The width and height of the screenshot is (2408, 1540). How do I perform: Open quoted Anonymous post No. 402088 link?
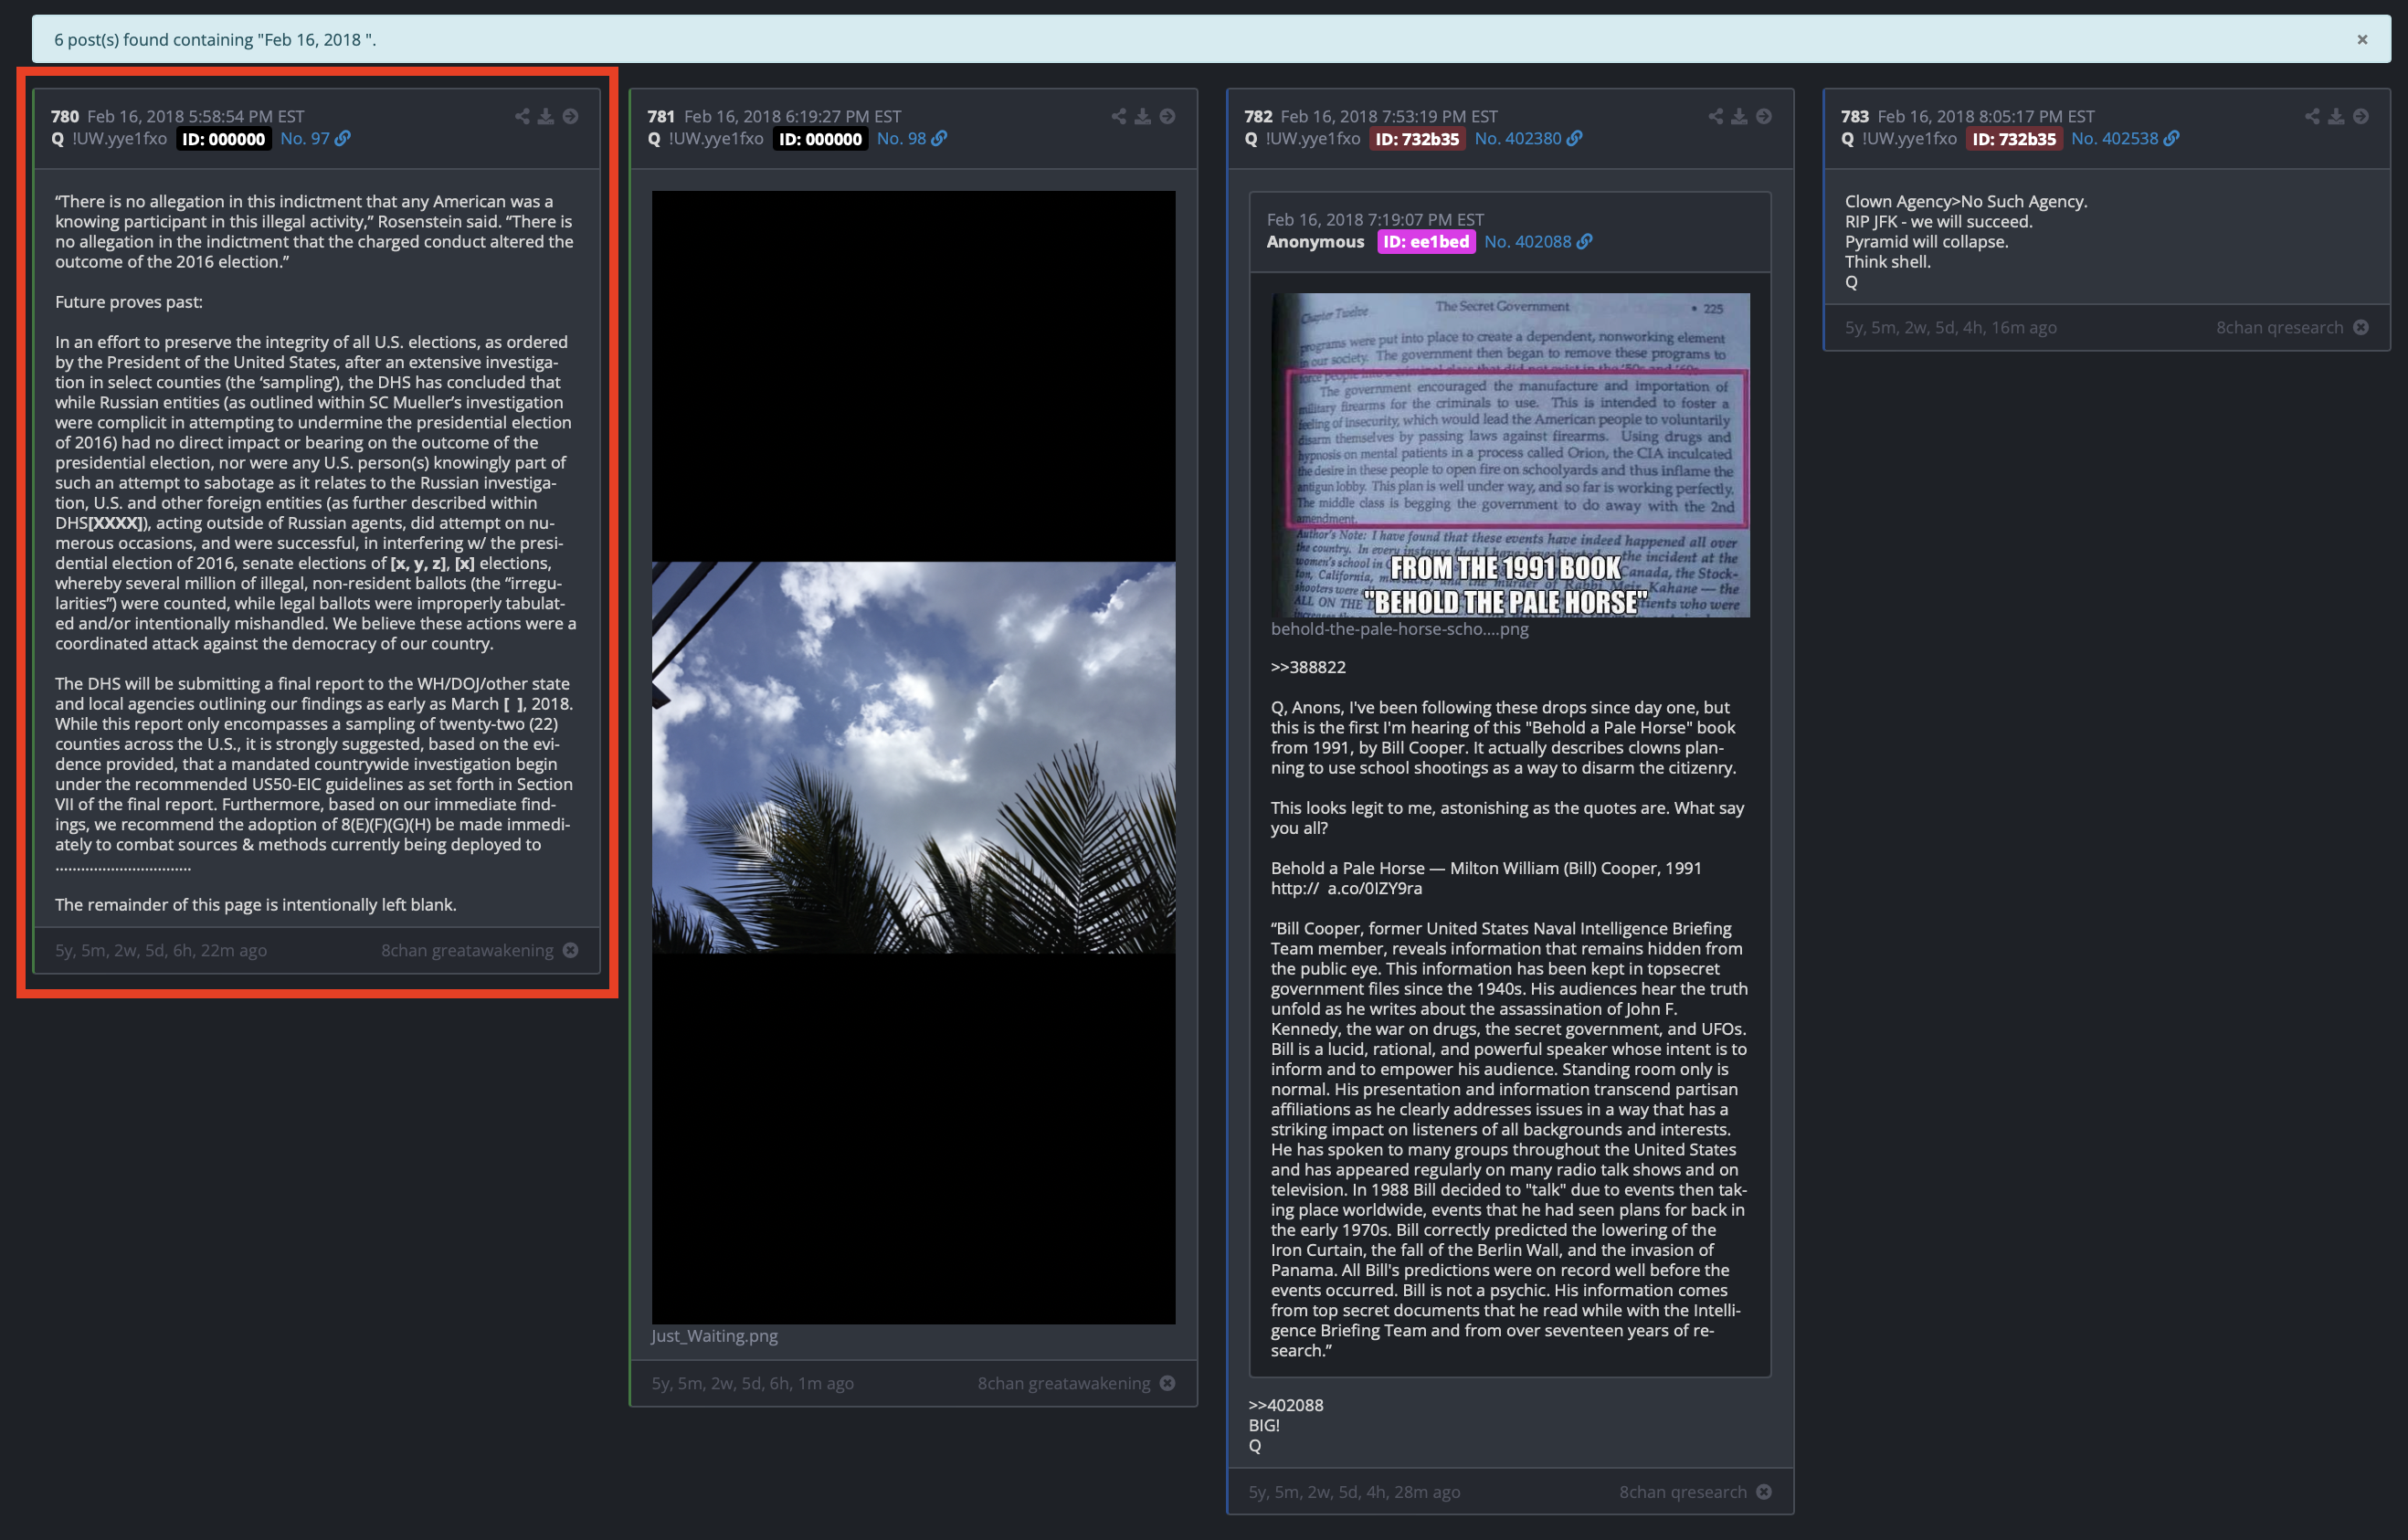(1538, 242)
